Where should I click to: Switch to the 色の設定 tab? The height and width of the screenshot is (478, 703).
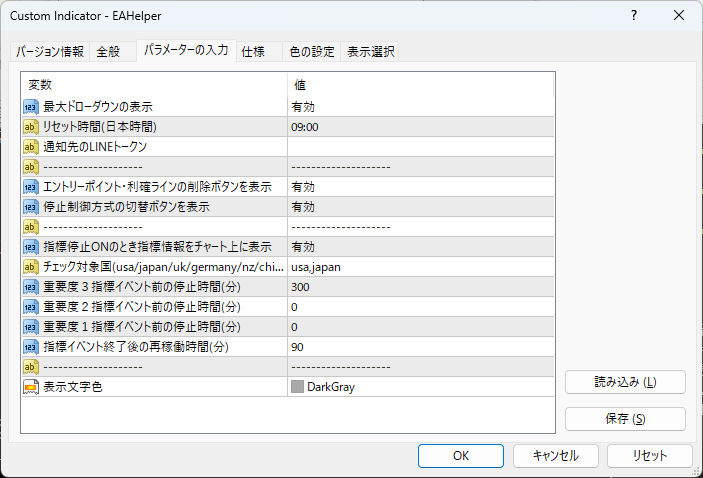pyautogui.click(x=311, y=52)
